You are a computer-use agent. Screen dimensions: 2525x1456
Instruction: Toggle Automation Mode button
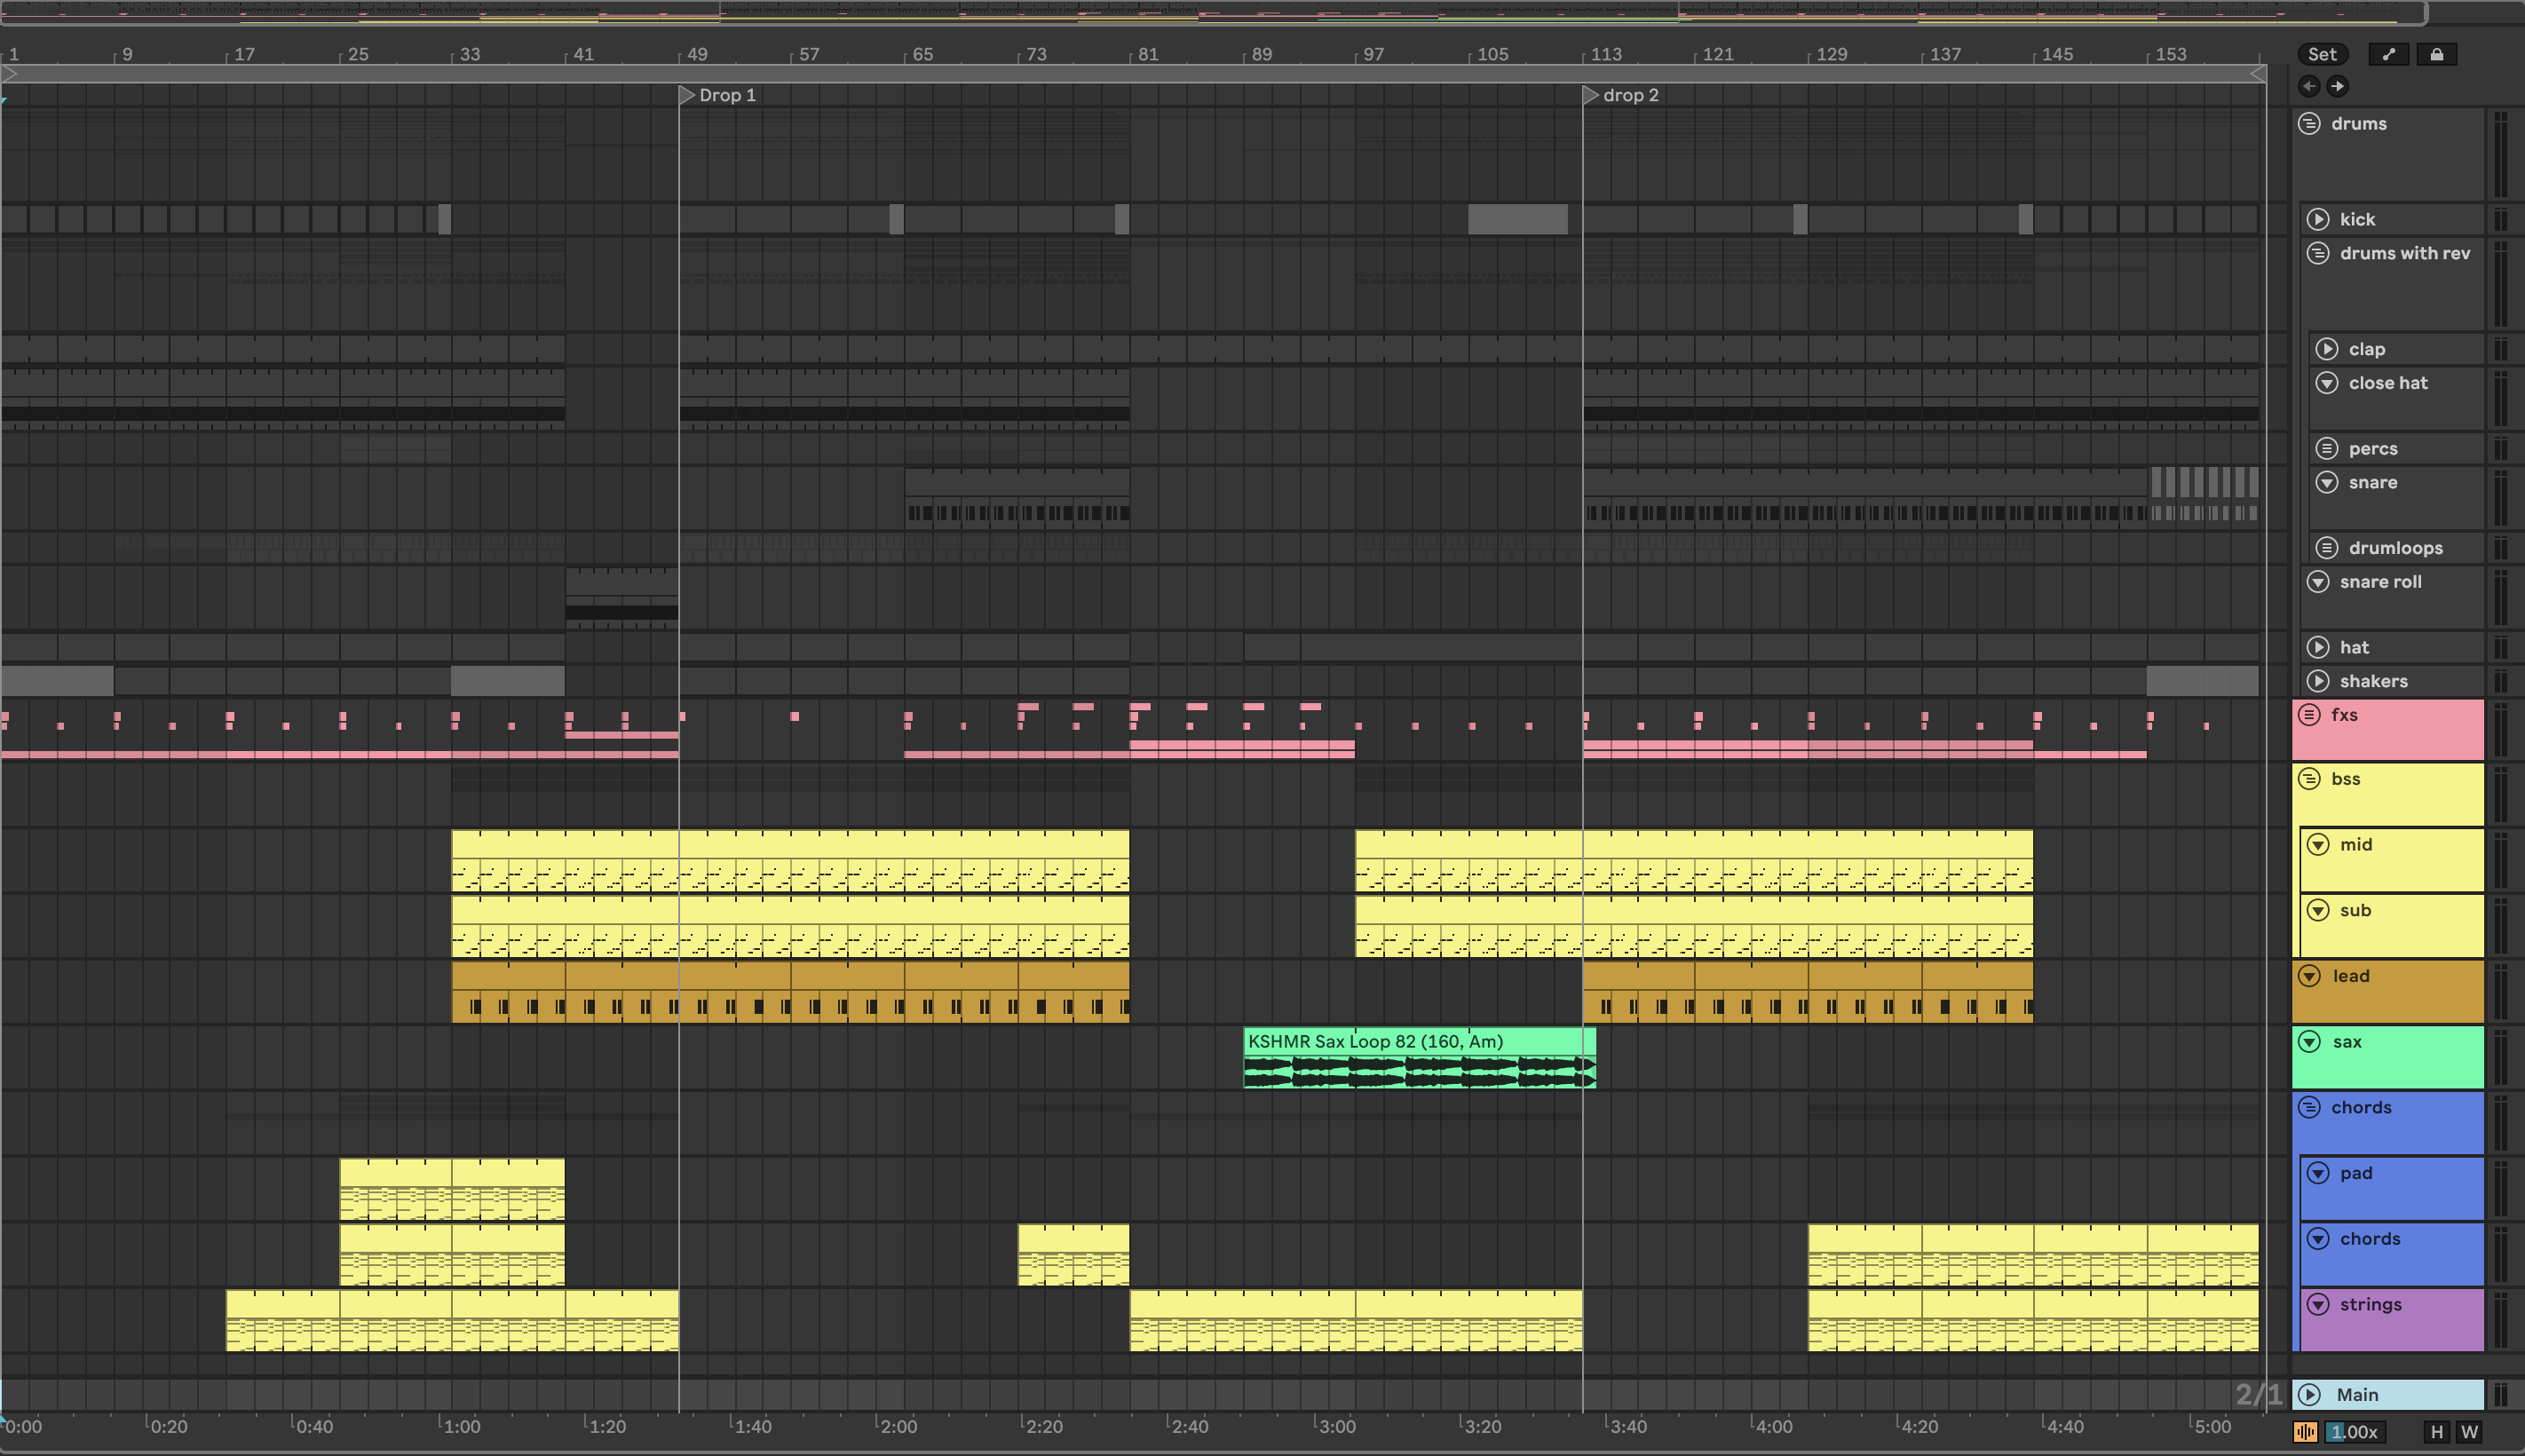click(x=2389, y=54)
